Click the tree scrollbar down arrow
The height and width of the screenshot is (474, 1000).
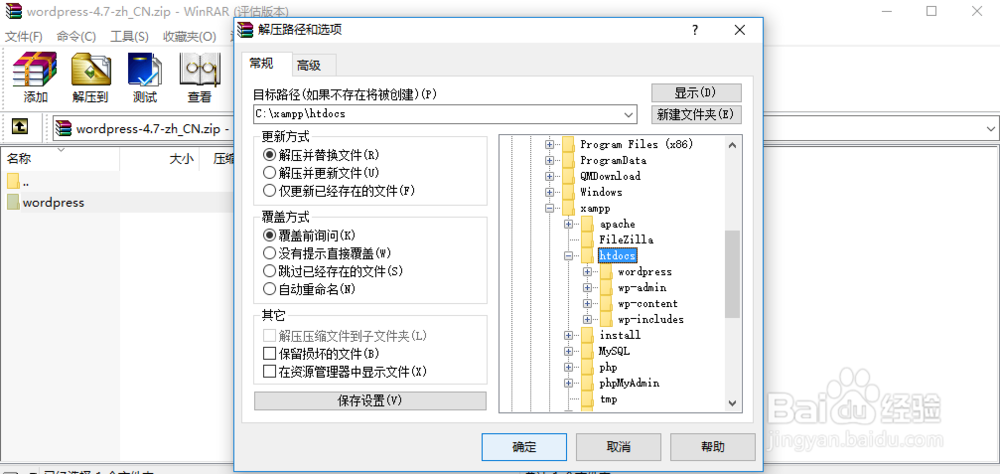point(732,403)
